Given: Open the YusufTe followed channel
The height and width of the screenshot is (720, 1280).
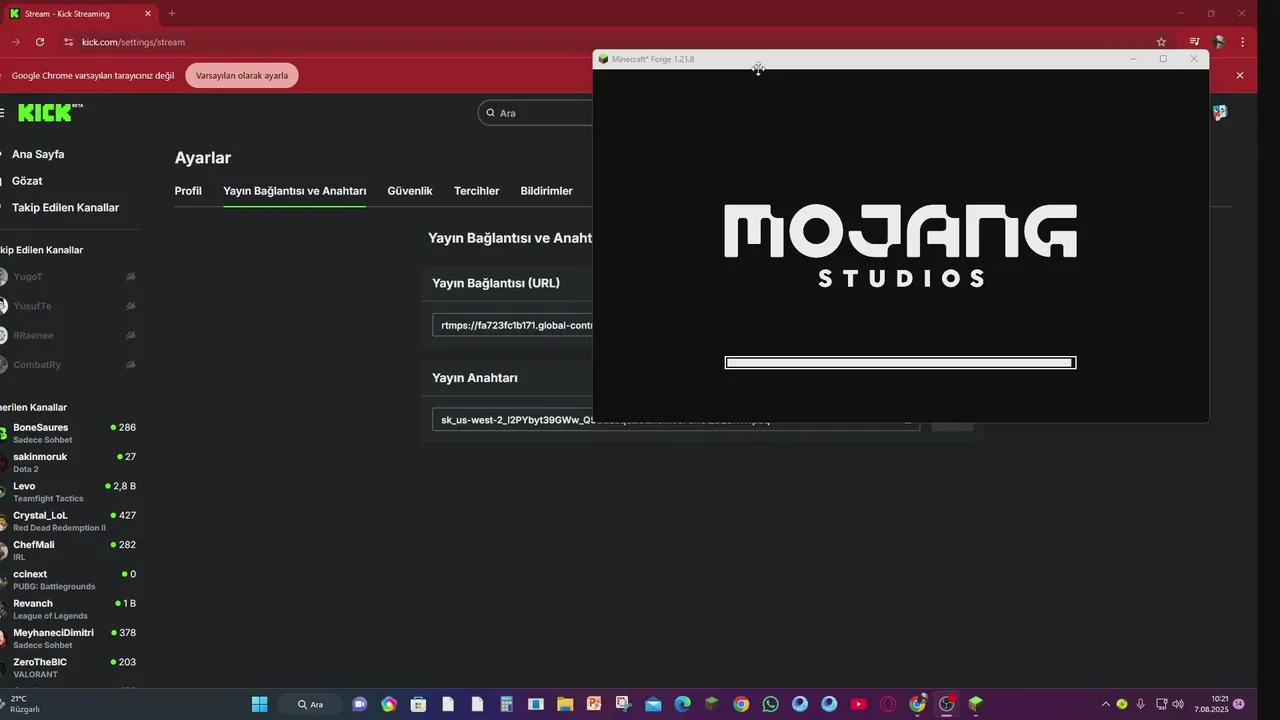Looking at the screenshot, I should [x=68, y=306].
